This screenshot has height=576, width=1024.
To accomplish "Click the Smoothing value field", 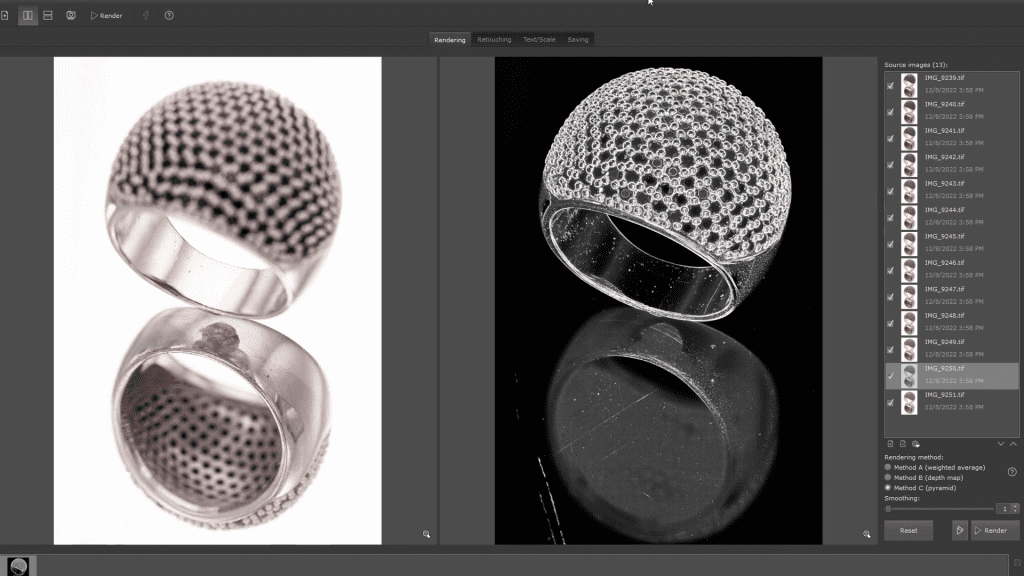I will [1004, 509].
